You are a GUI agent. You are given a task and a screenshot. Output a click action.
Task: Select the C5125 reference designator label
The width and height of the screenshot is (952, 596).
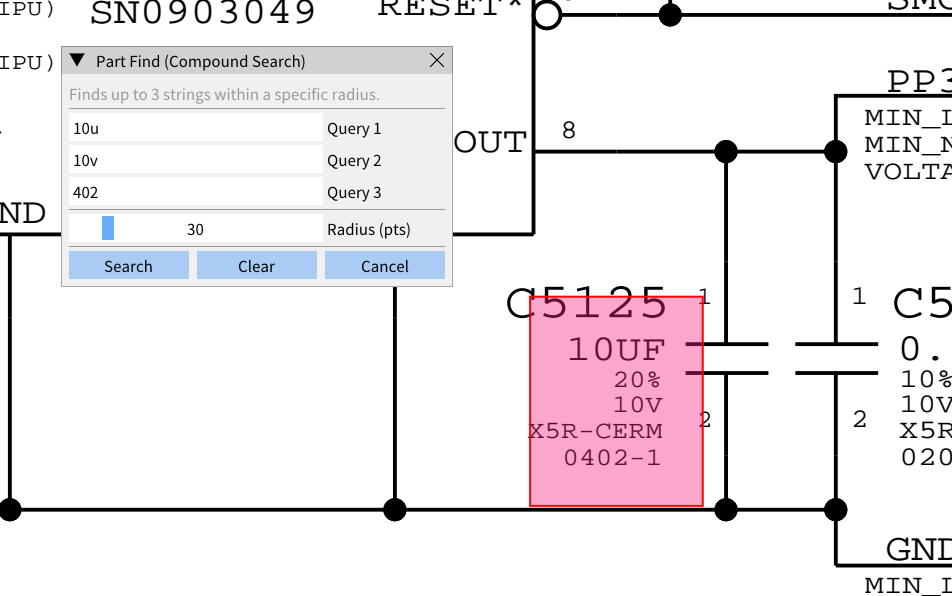point(586,301)
